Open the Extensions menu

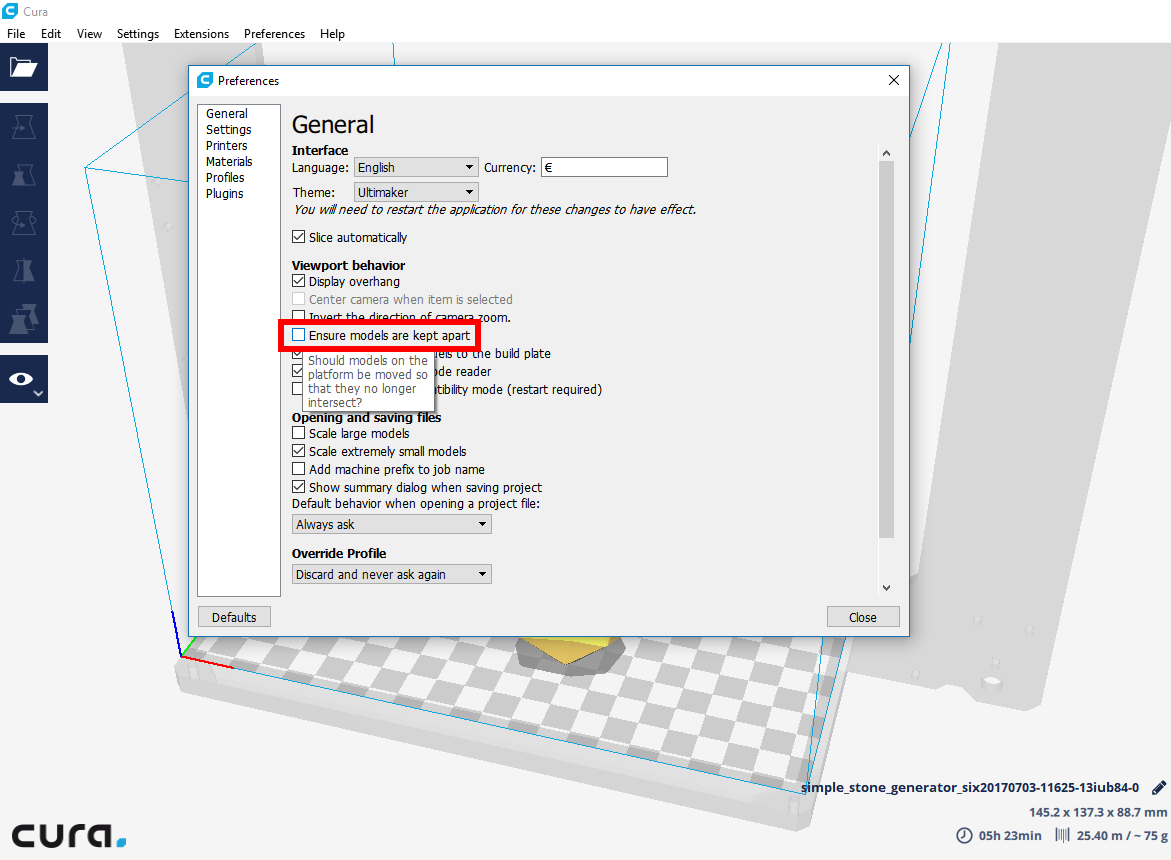click(202, 34)
